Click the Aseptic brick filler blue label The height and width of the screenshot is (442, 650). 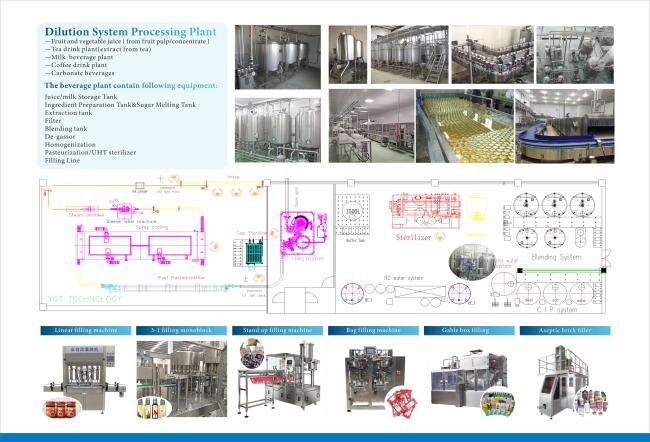tap(566, 329)
